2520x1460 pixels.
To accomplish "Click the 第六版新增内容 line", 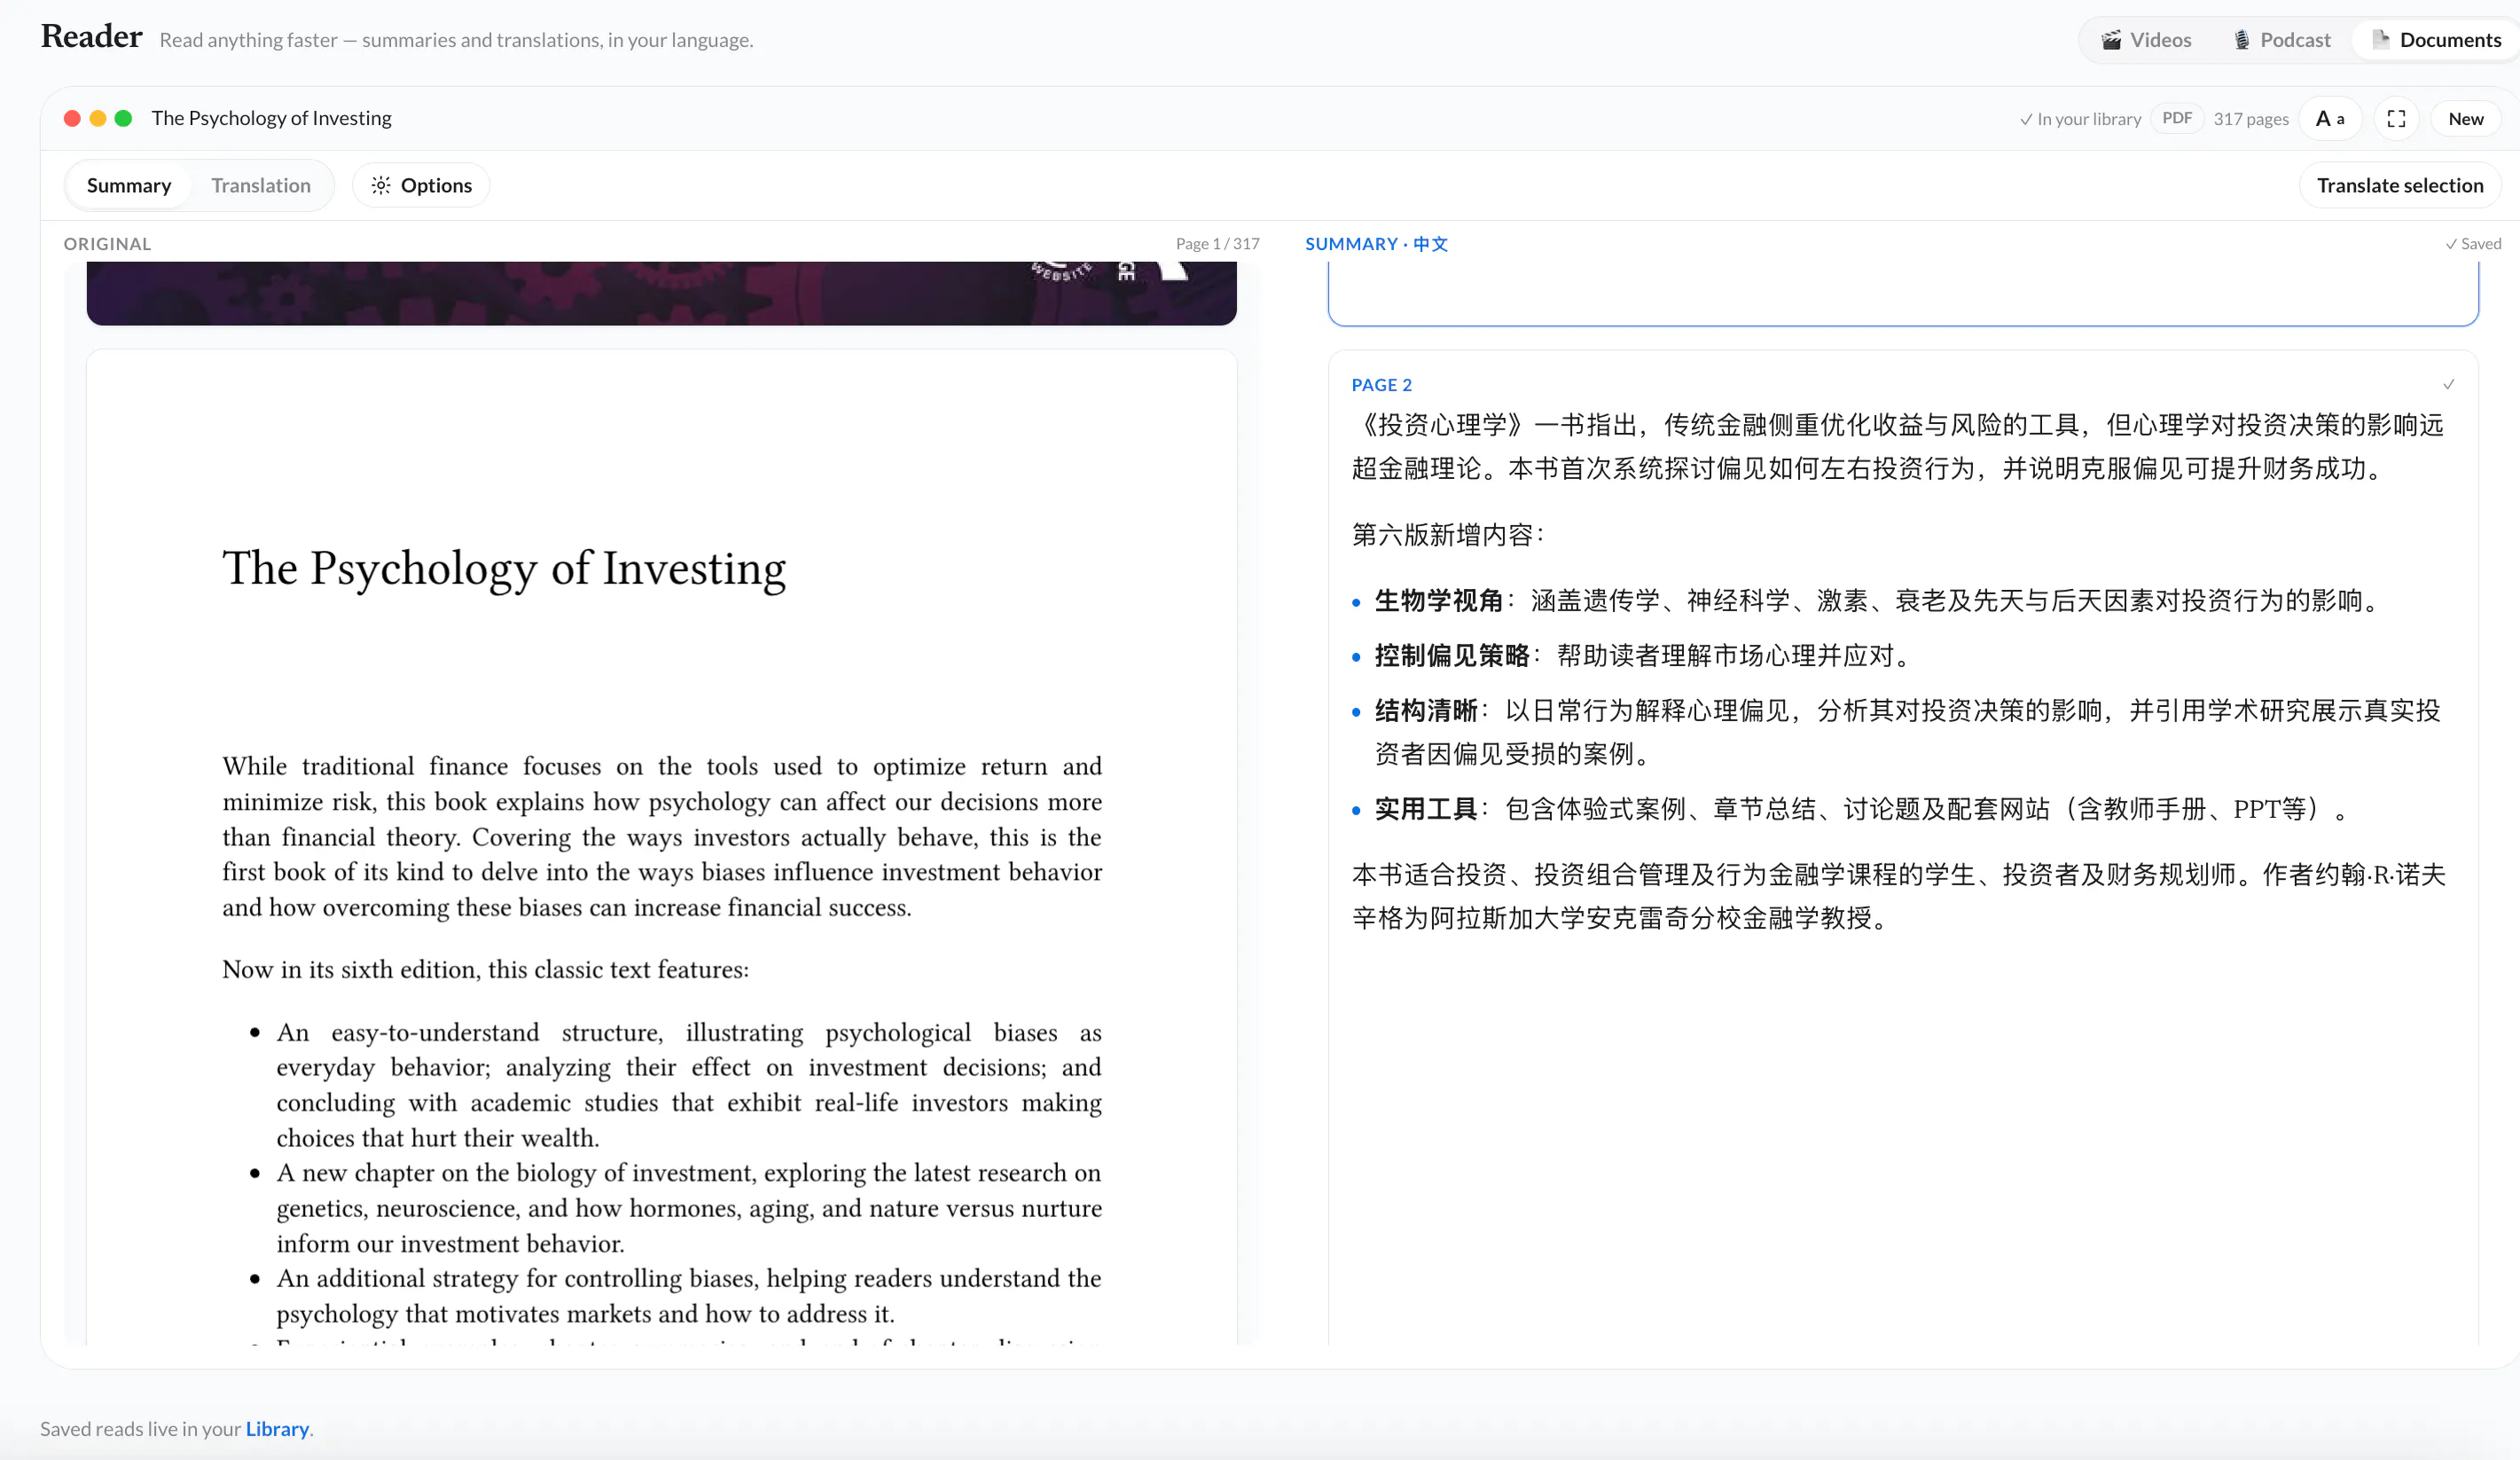I will [1448, 536].
